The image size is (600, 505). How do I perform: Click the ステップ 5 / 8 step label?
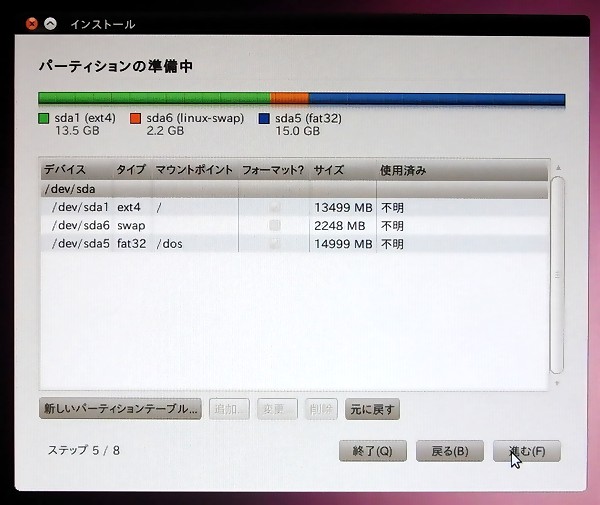(x=84, y=450)
